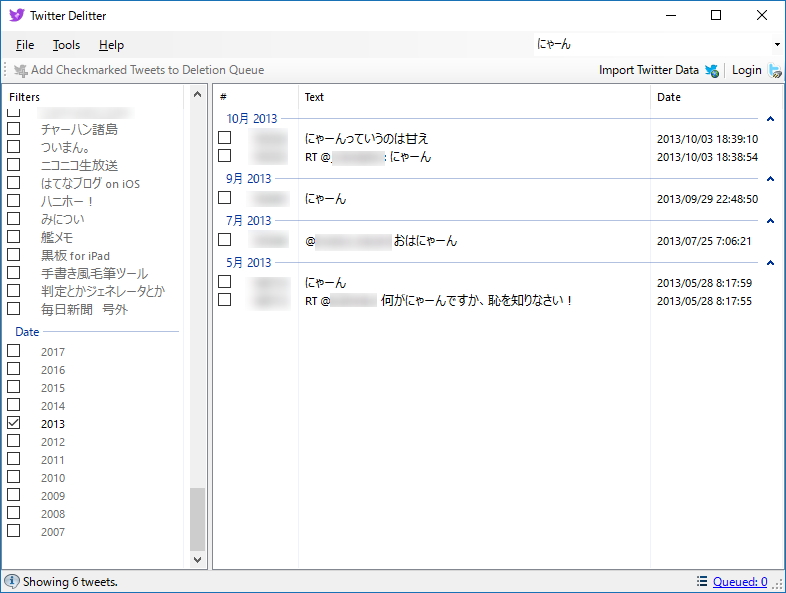
Task: Open the Help menu
Action: point(111,45)
